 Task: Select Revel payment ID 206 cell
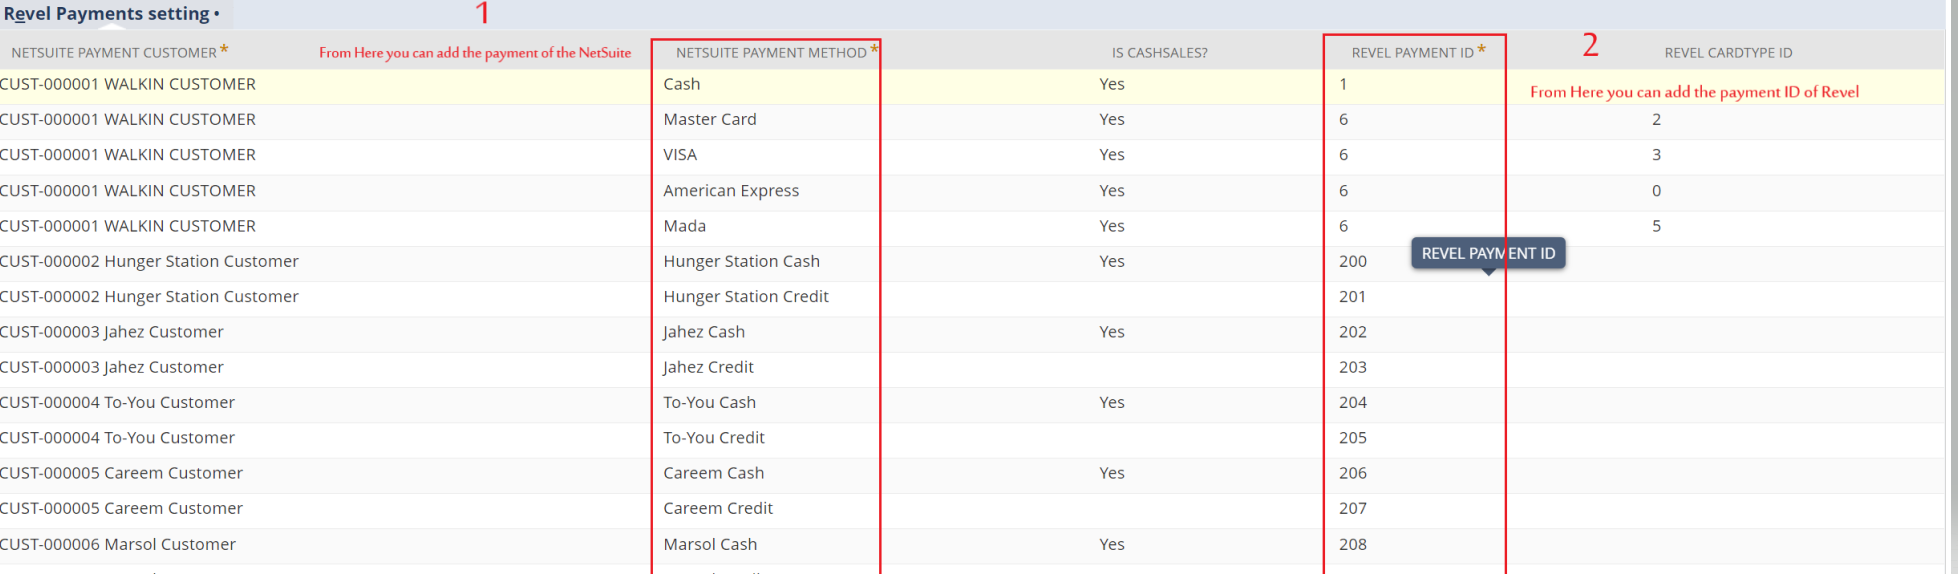(1353, 473)
